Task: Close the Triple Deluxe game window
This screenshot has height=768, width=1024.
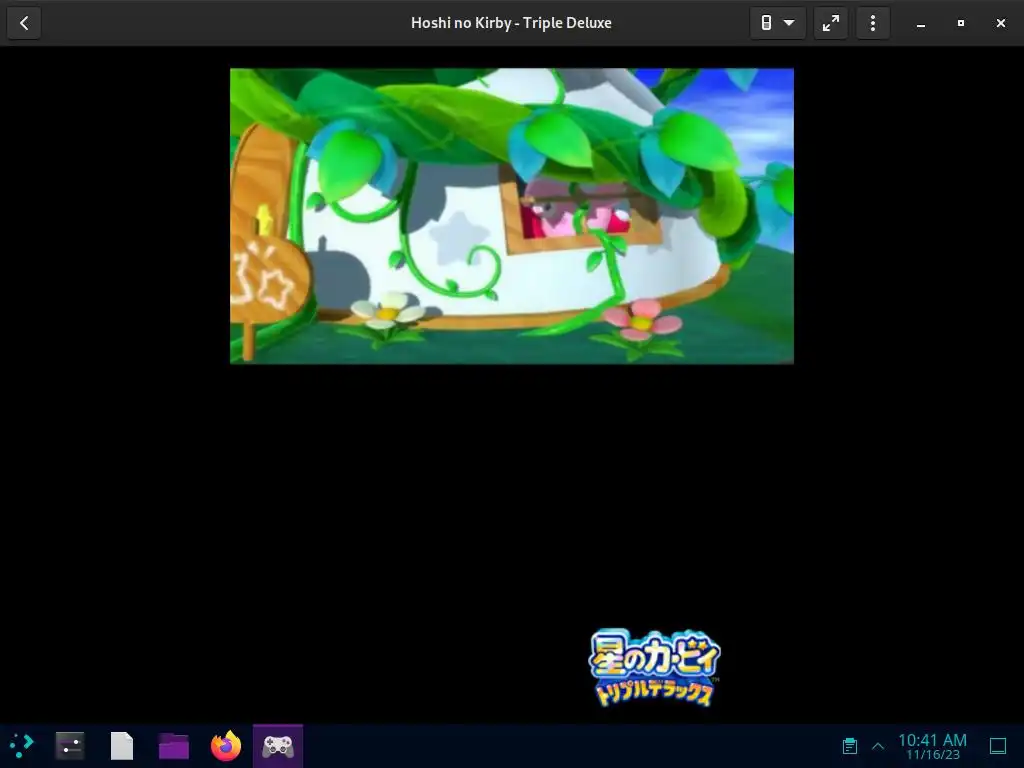Action: [1000, 24]
